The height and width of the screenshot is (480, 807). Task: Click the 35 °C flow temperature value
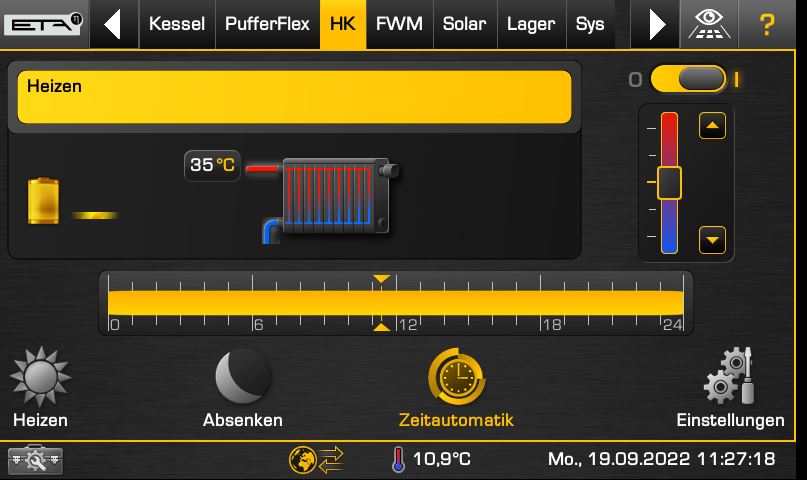point(212,165)
